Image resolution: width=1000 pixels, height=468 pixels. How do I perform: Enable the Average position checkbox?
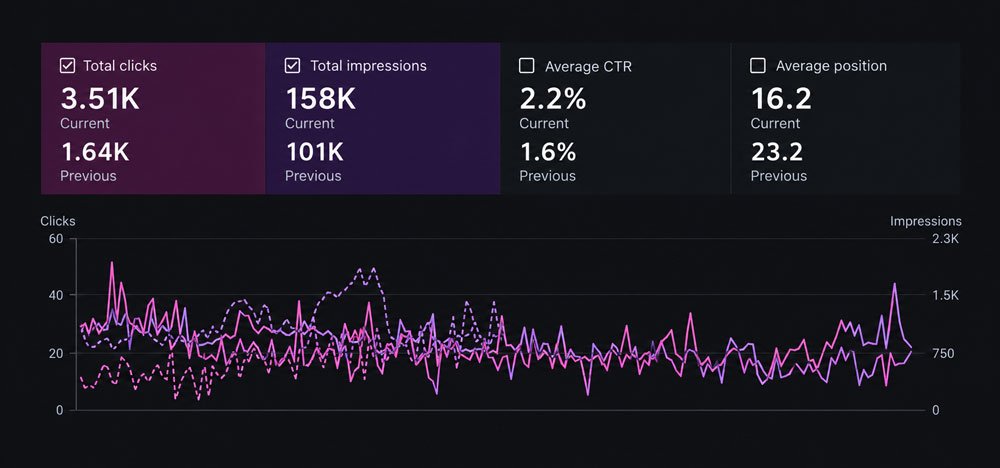coord(758,66)
